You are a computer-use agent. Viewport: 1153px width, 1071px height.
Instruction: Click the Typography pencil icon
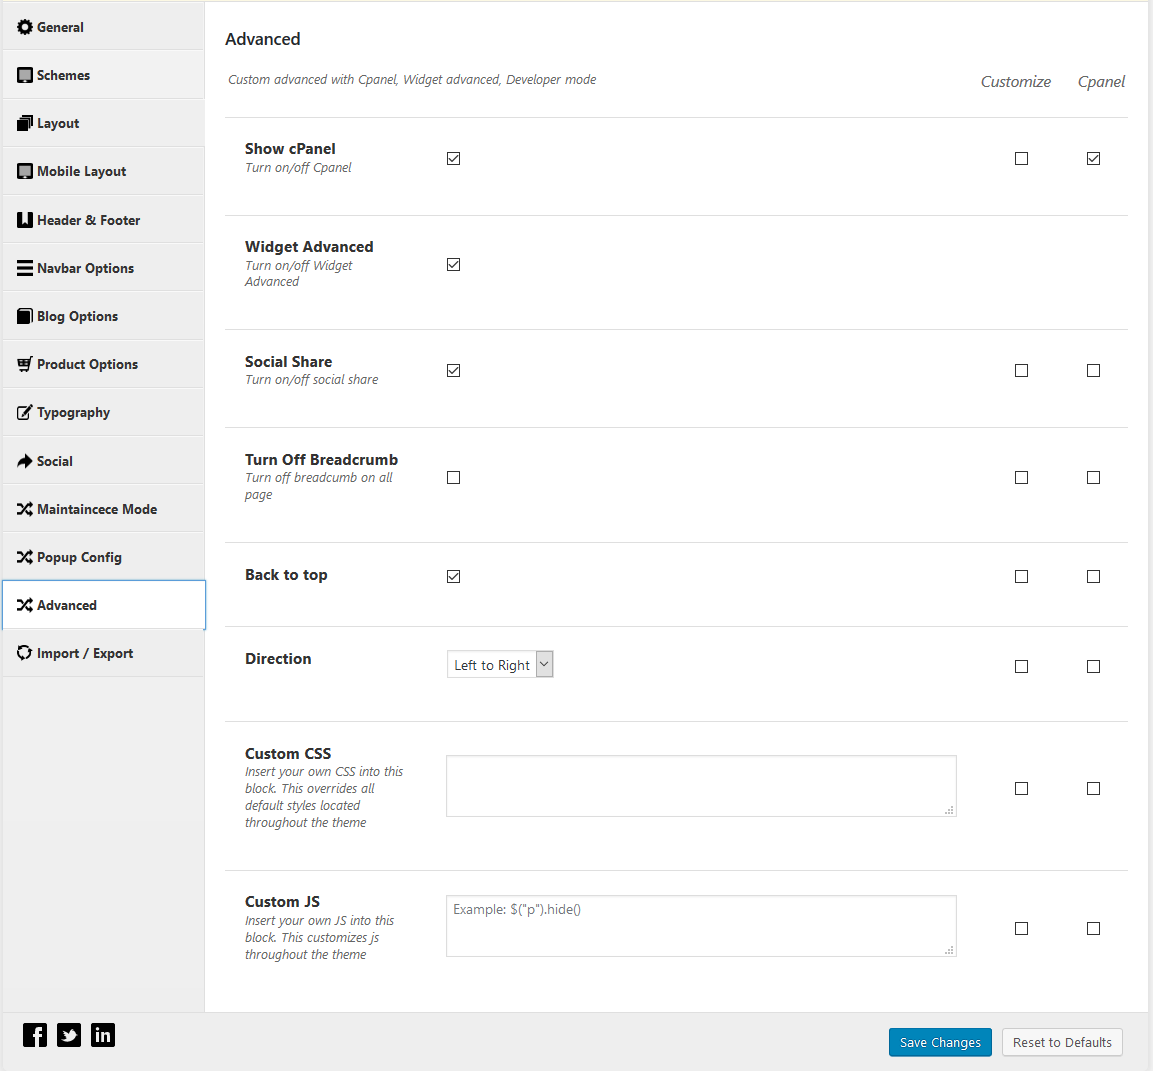point(25,413)
